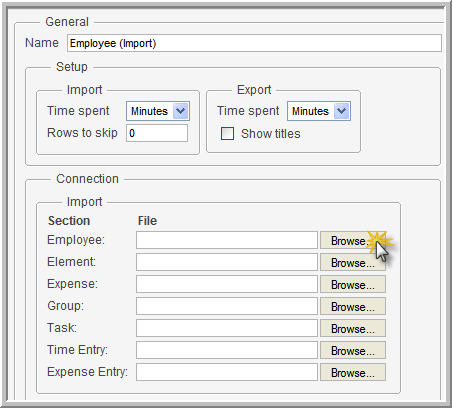Browse for the Task import file
This screenshot has width=452, height=408.
tap(353, 328)
